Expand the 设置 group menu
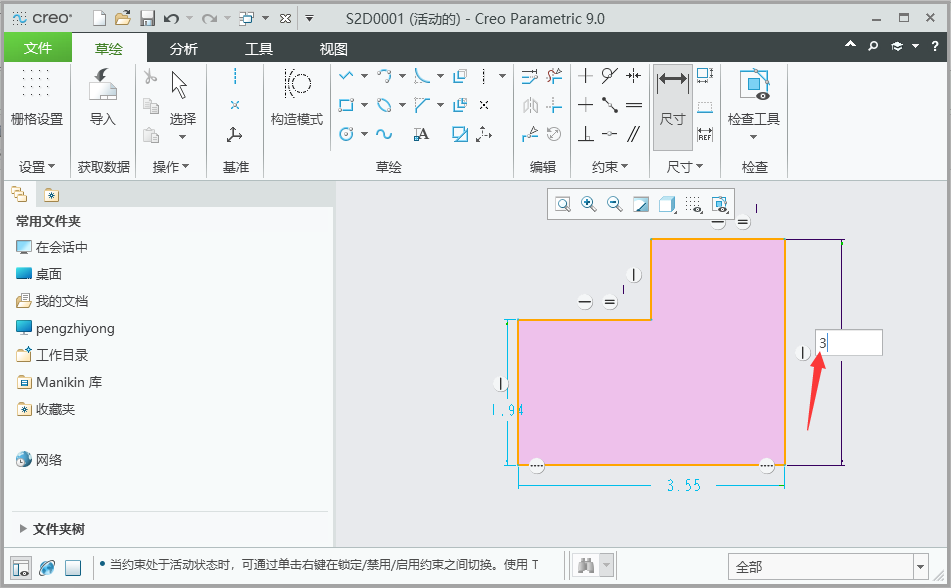The height and width of the screenshot is (588, 951). (x=36, y=167)
